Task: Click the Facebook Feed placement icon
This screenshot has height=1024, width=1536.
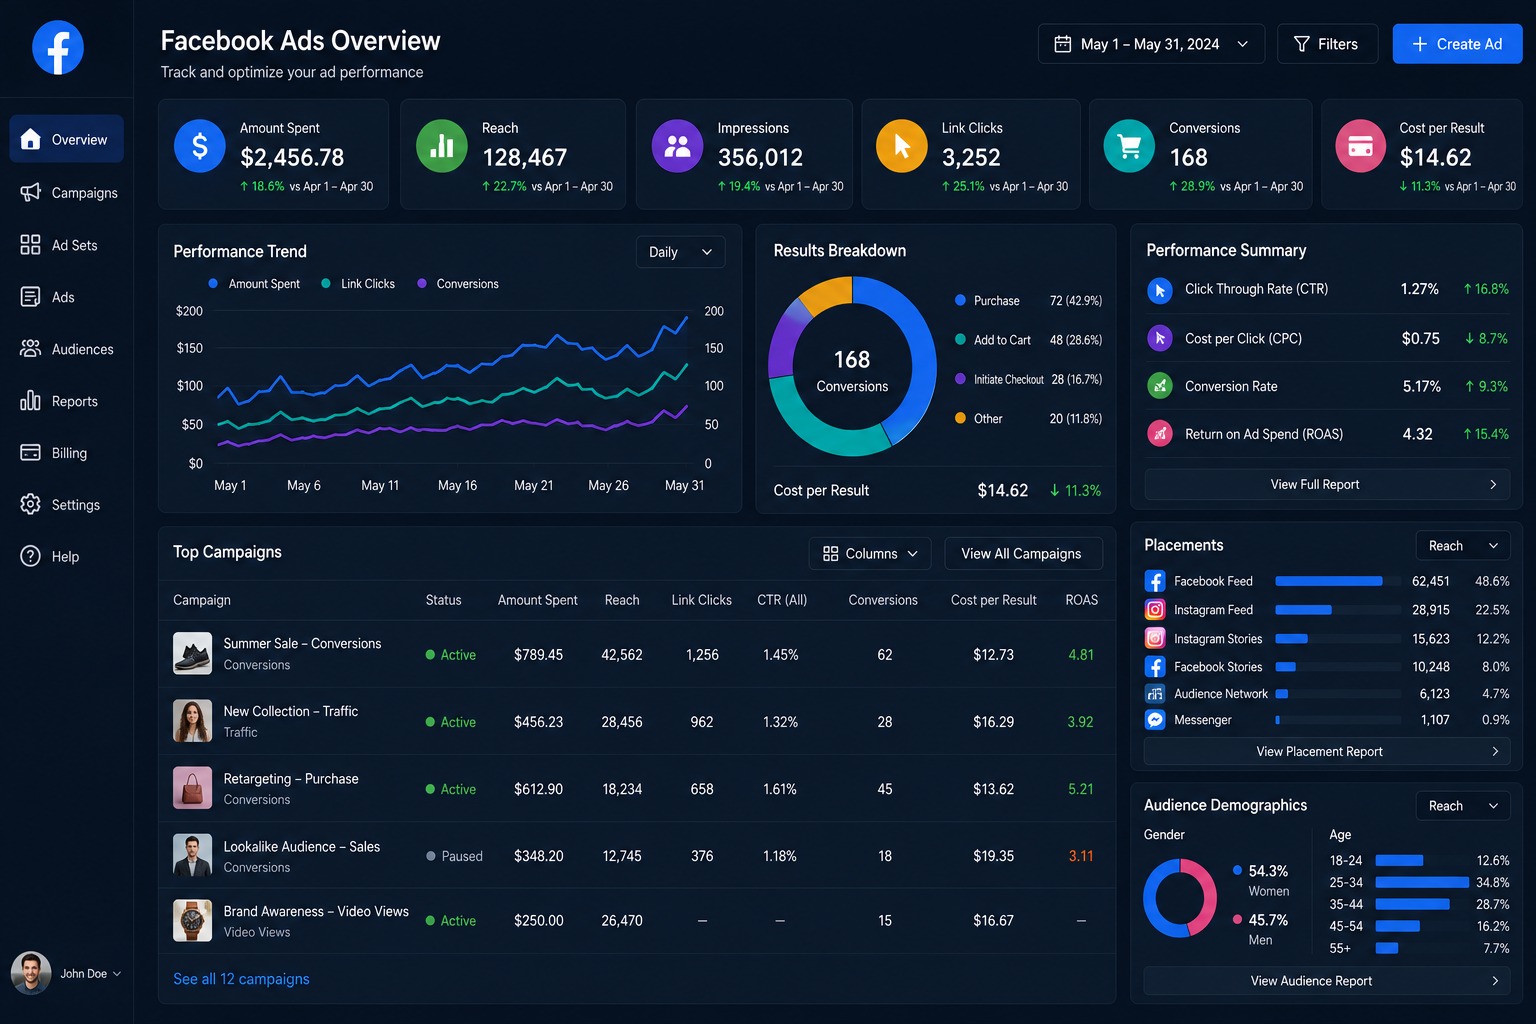Action: [x=1155, y=581]
